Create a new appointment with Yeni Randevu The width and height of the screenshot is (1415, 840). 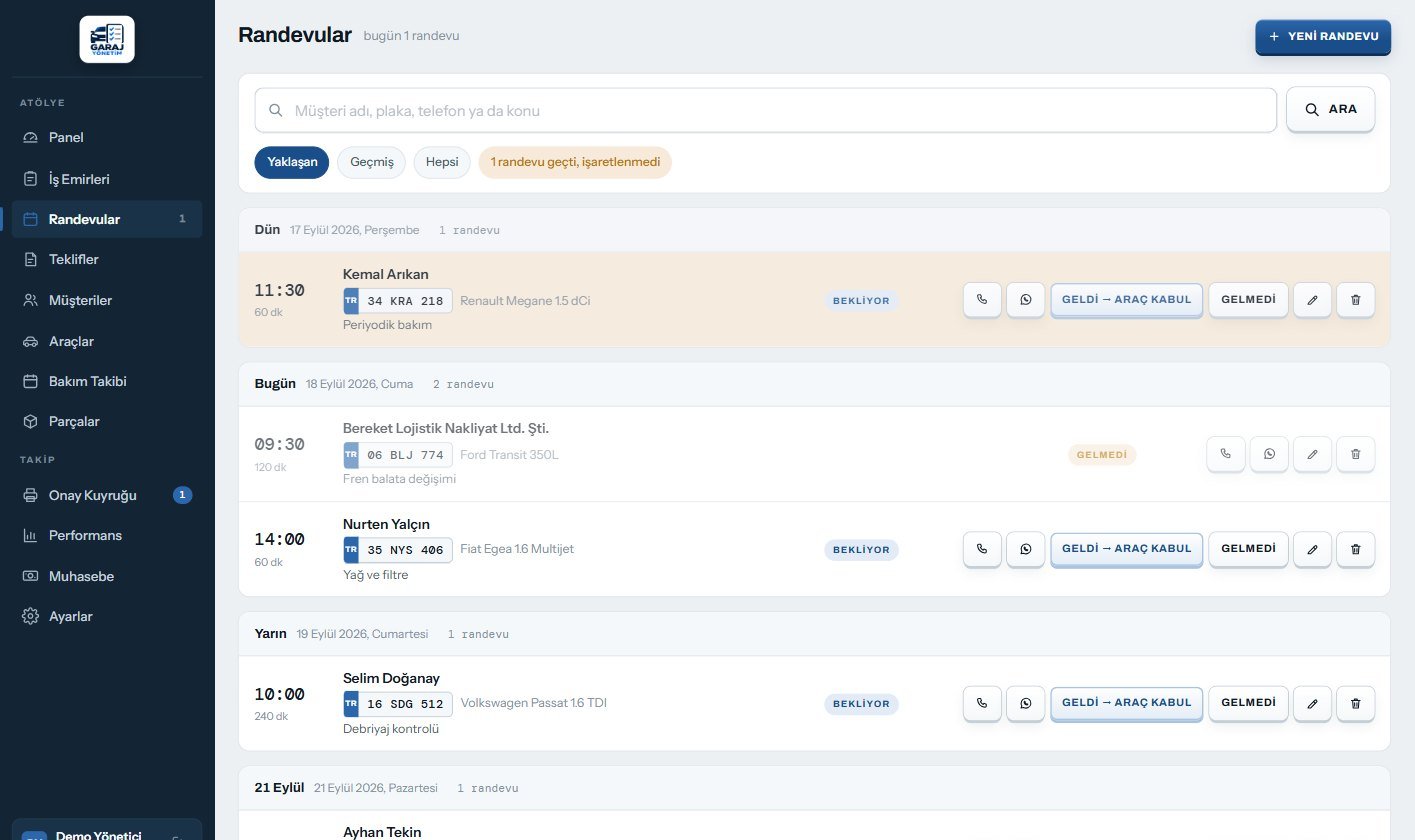point(1323,37)
